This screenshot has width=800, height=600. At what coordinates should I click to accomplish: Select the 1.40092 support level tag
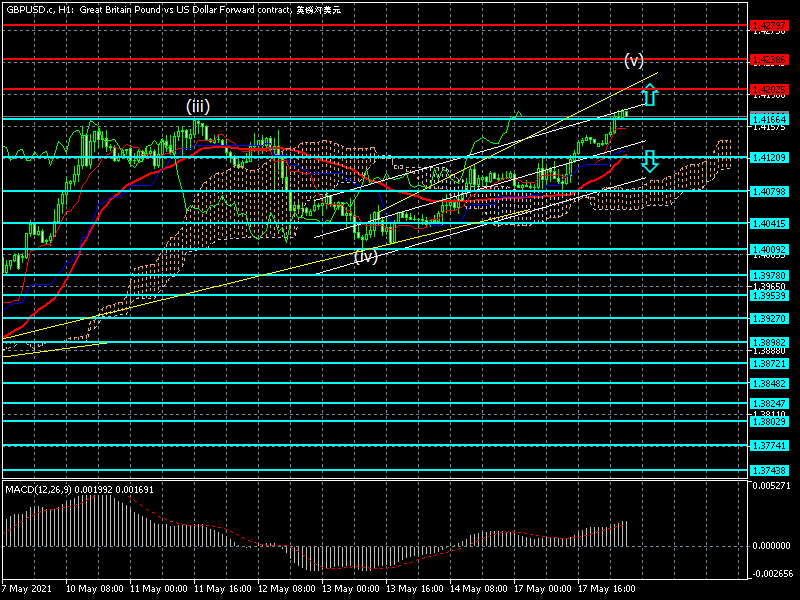pyautogui.click(x=770, y=249)
